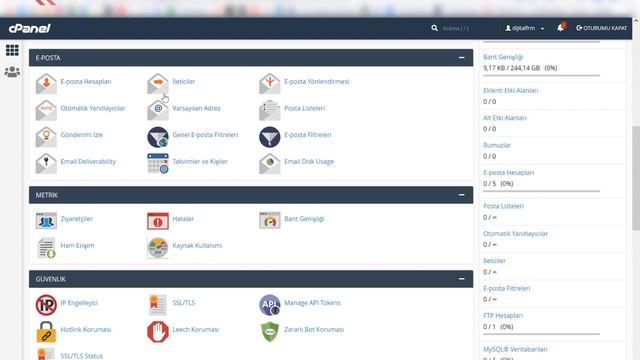This screenshot has width=640, height=360.
Task: Open FTP Hesapları statistic link
Action: [x=503, y=316]
